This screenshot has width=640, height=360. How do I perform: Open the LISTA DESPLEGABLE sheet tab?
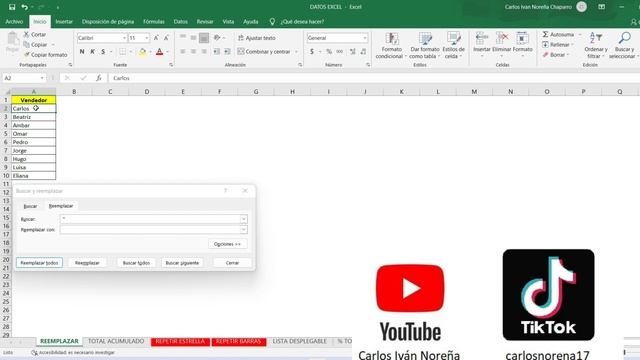pos(299,341)
